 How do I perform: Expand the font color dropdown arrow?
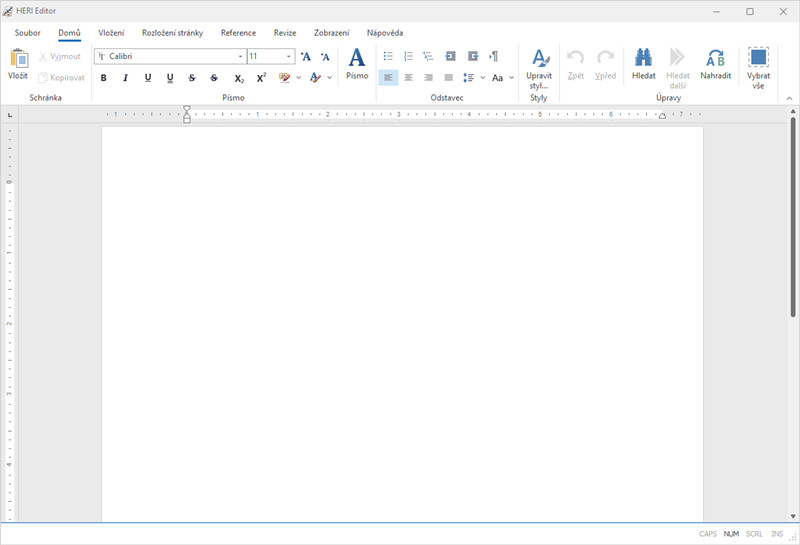click(330, 78)
